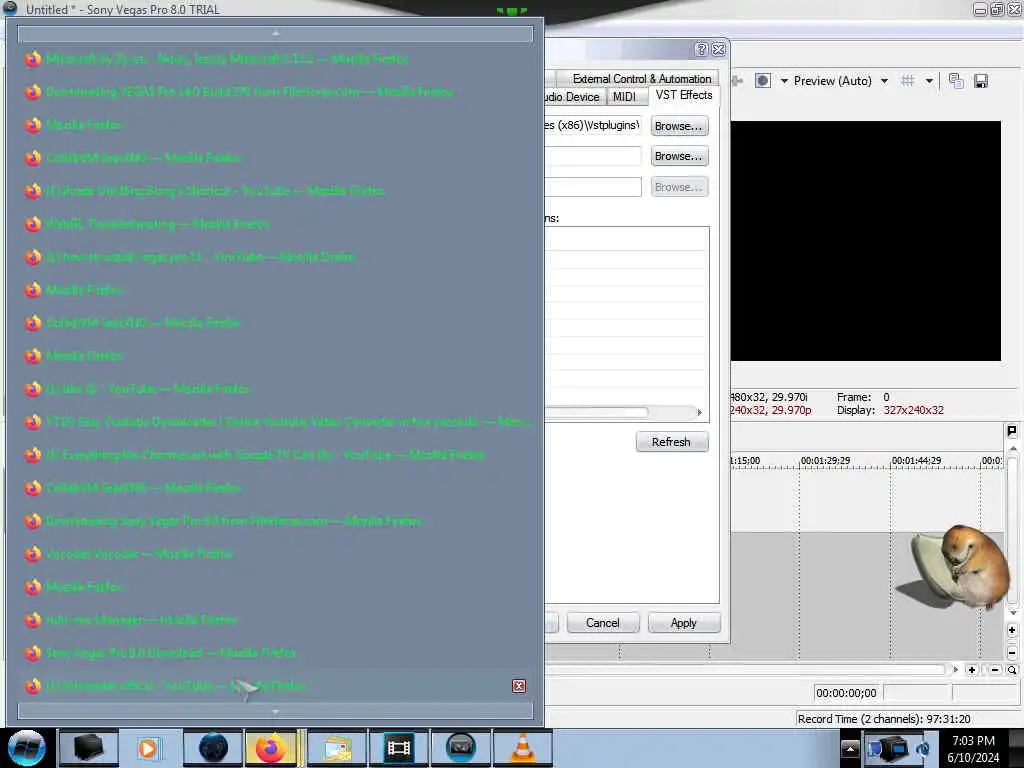Select the Sony Vegas Pro 8.0 Download entry
1024x768 pixels.
275,652
